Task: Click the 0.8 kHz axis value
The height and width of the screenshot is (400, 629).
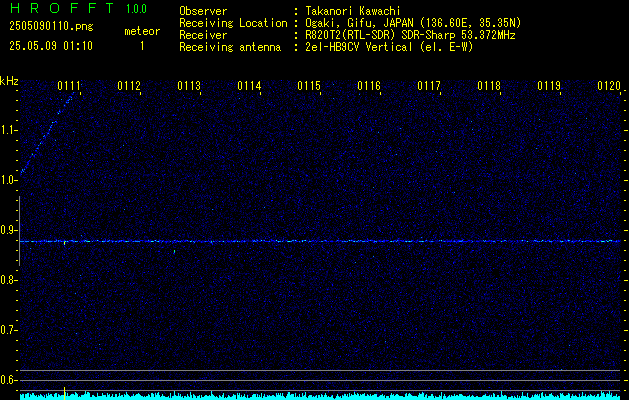Action: [x=8, y=280]
